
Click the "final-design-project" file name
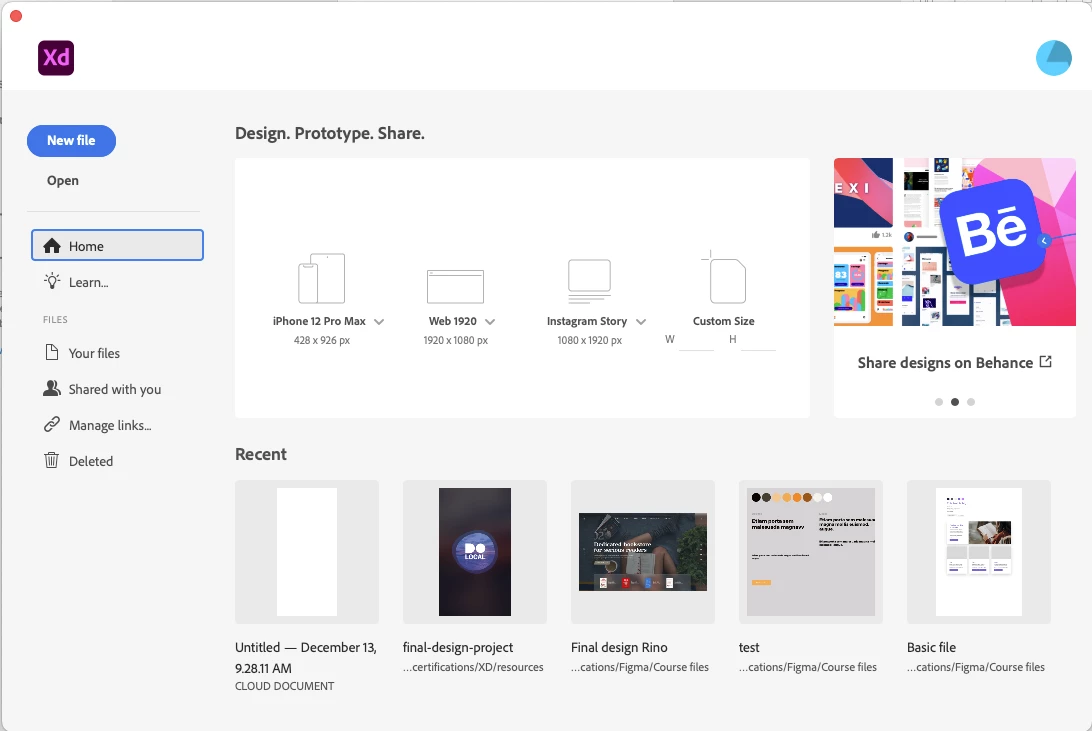coord(458,647)
